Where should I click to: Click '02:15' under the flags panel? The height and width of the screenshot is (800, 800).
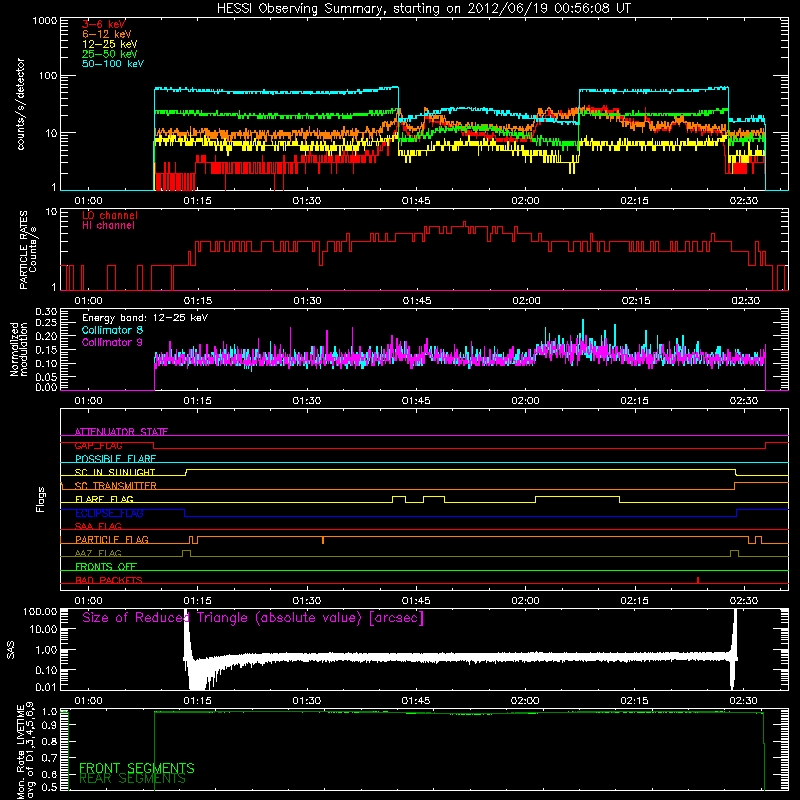pos(635,601)
